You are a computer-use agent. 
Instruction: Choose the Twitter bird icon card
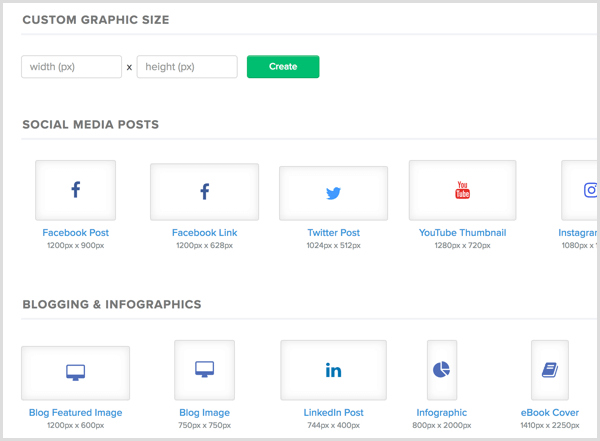(x=333, y=193)
